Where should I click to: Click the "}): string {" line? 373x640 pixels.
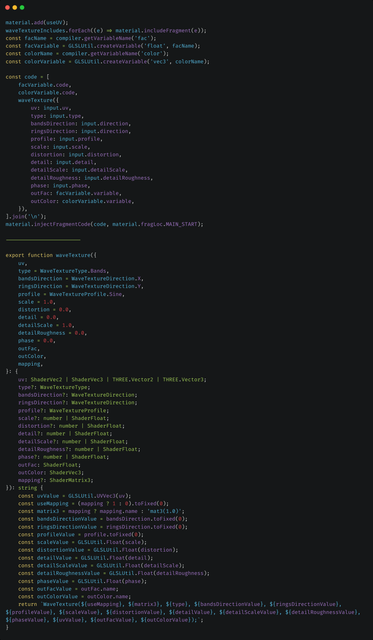tap(24, 488)
